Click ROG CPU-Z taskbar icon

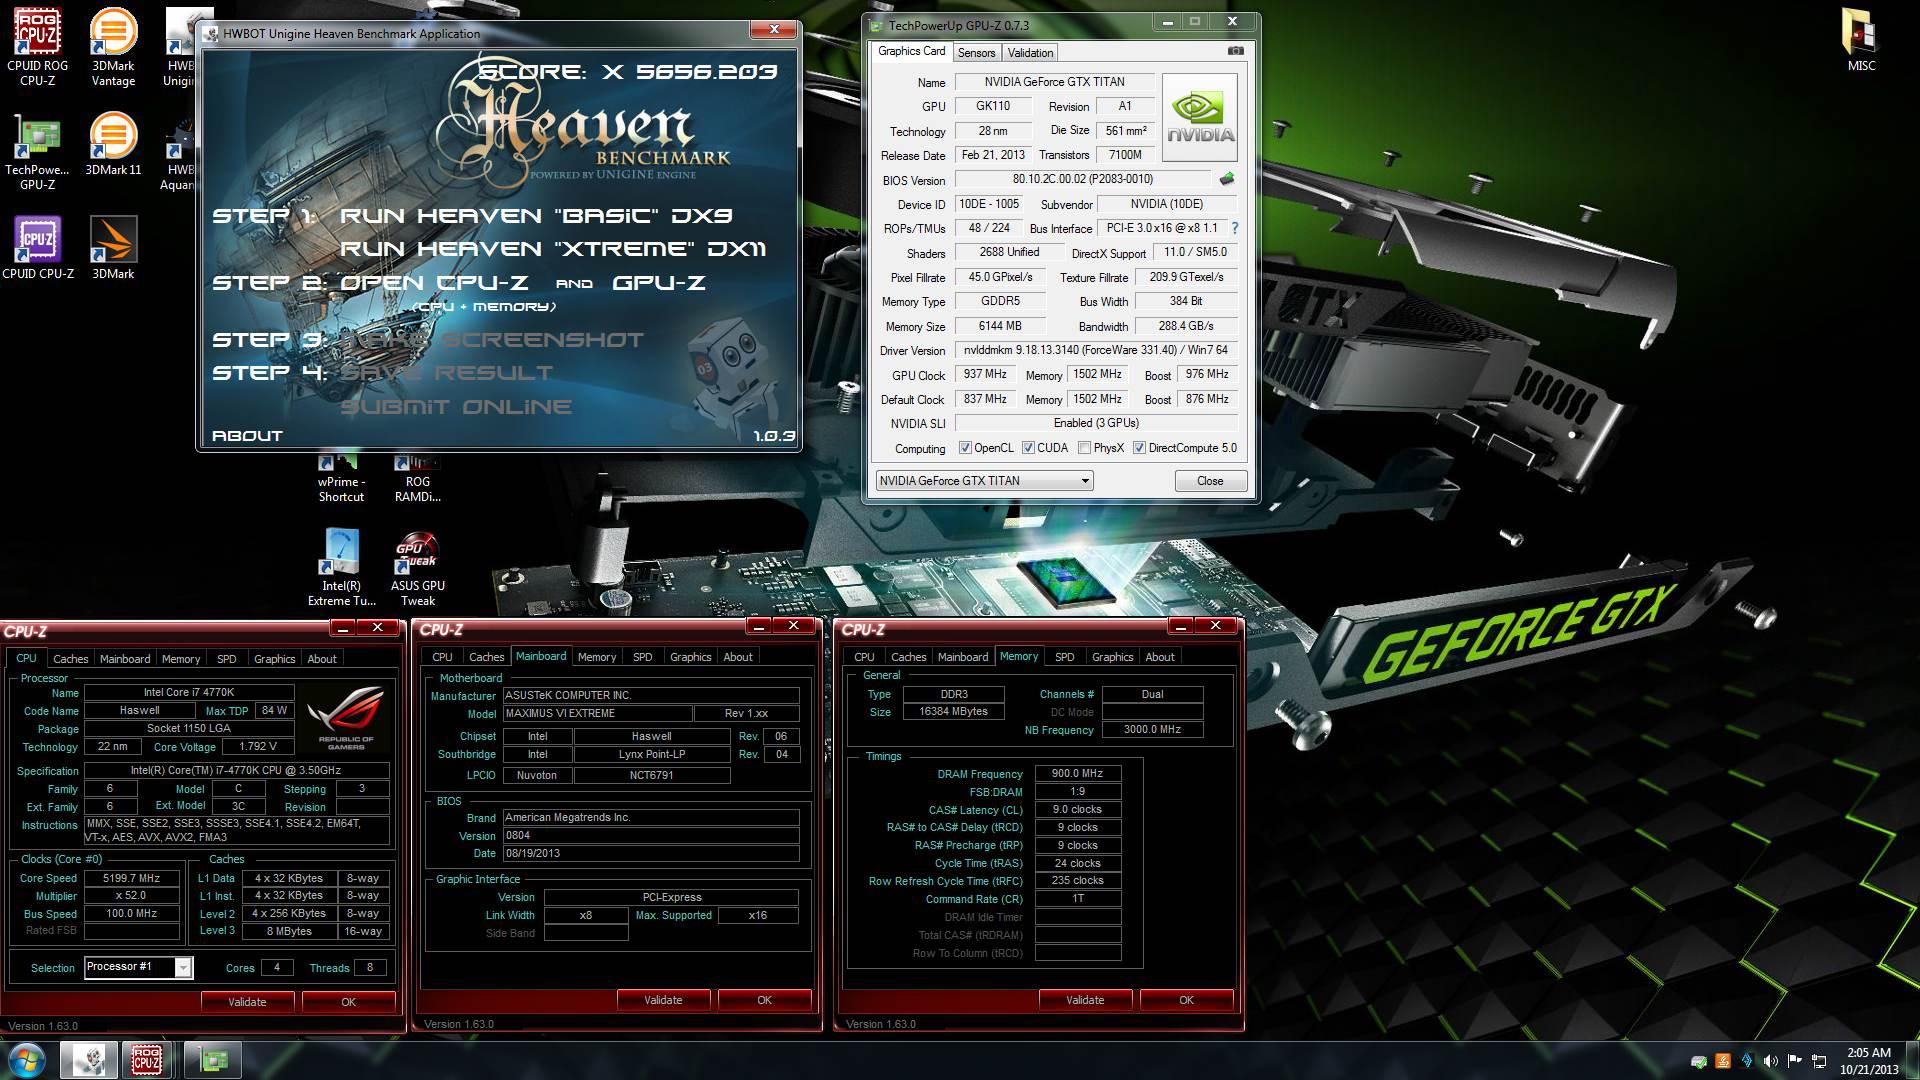tap(147, 1060)
